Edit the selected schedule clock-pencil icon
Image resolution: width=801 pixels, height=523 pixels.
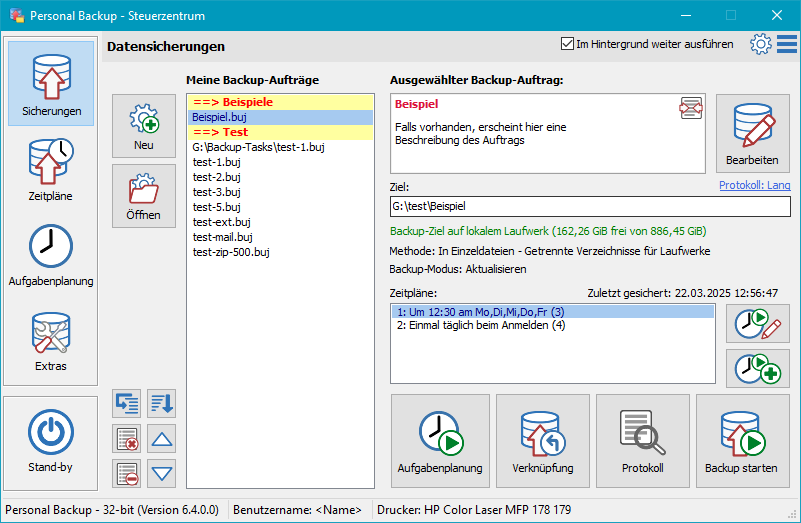click(758, 323)
